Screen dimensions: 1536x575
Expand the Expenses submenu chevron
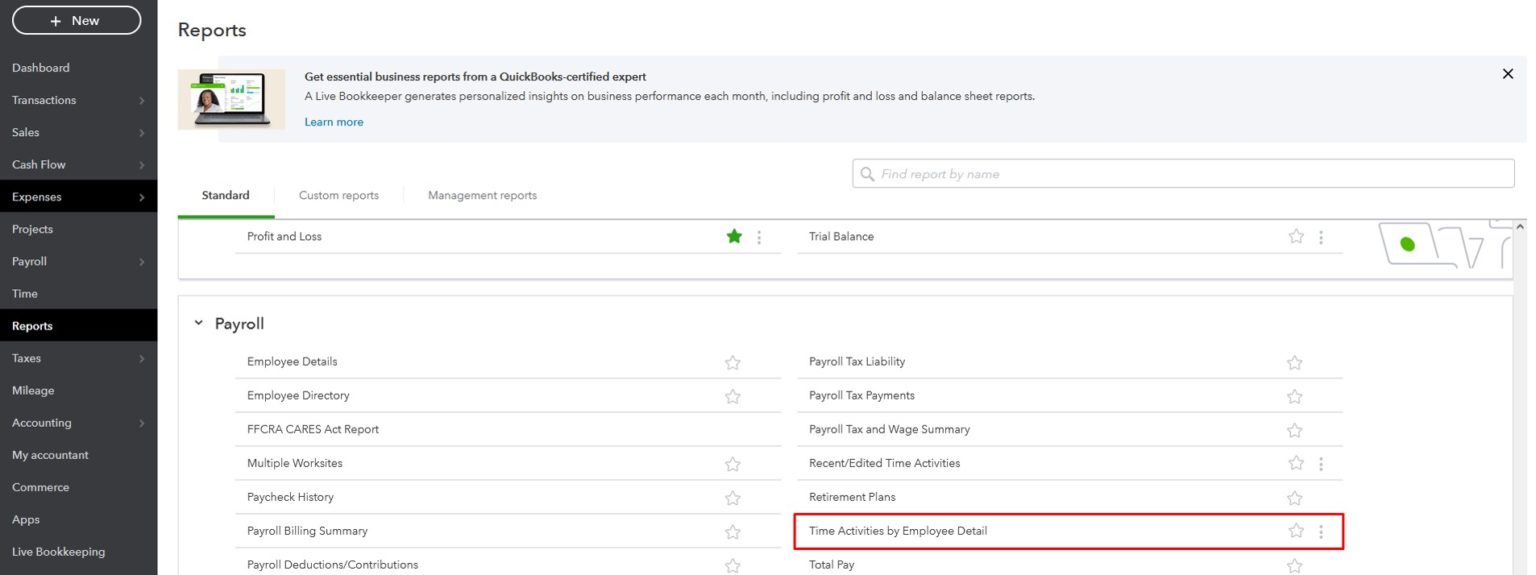[141, 198]
